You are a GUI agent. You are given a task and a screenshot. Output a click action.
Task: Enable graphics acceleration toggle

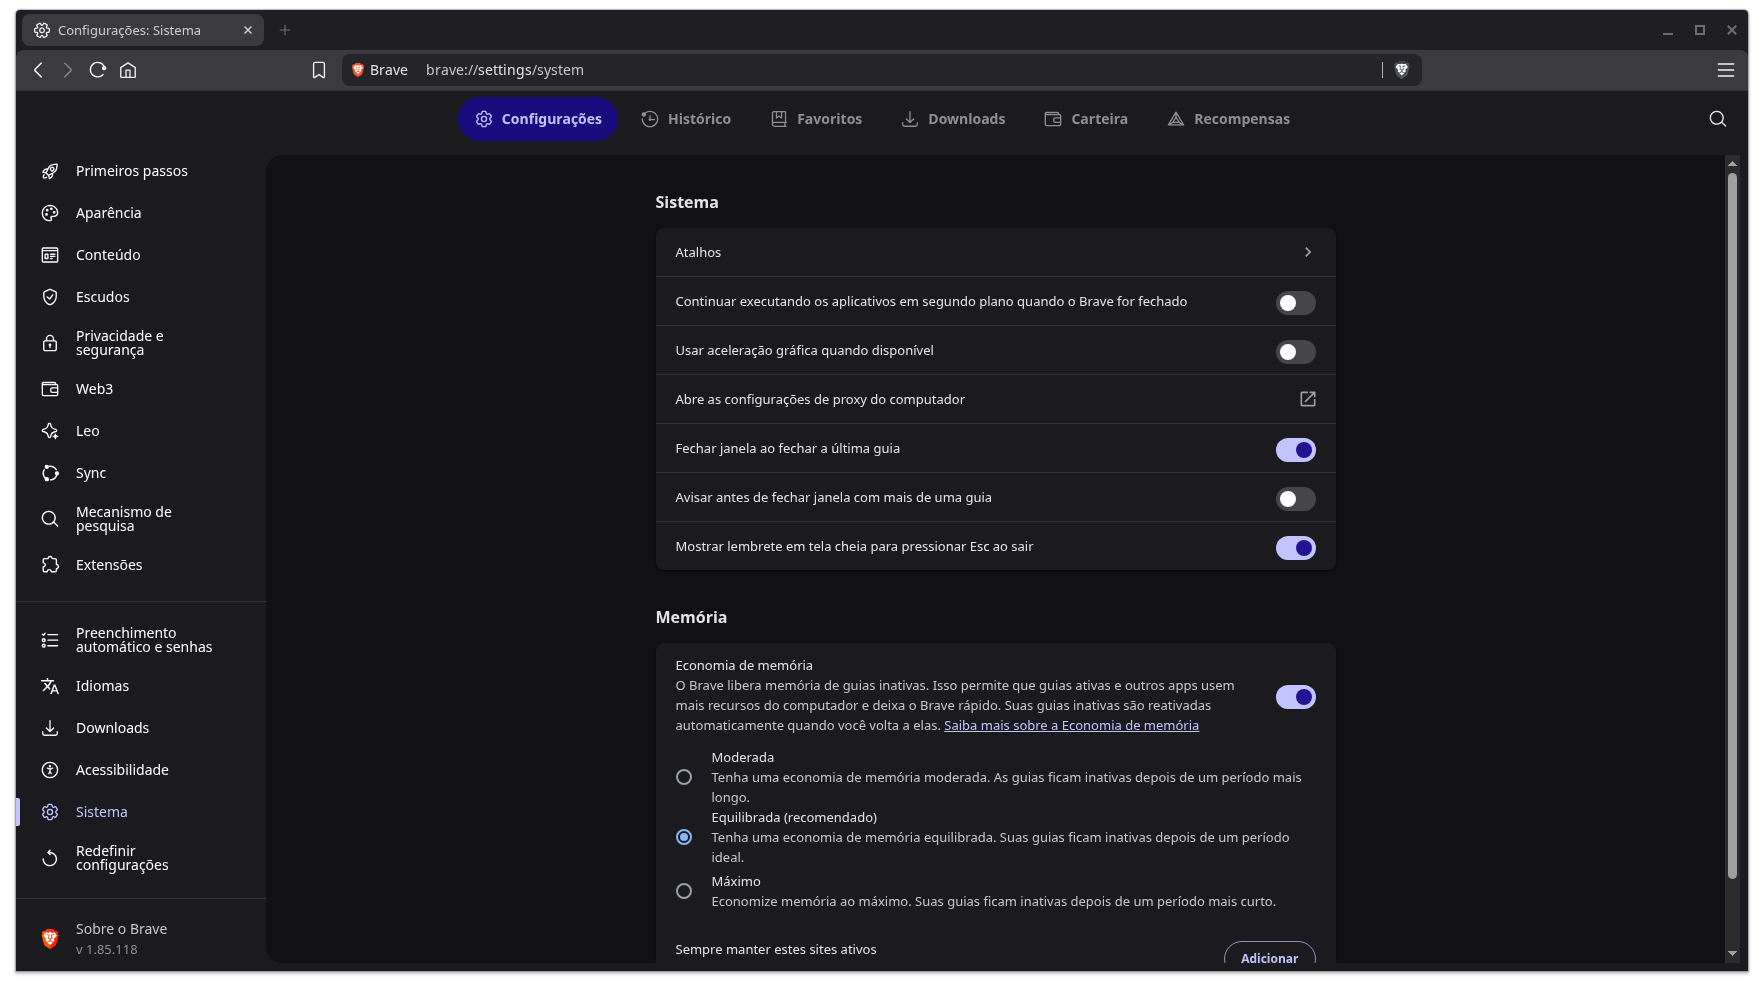(1295, 352)
